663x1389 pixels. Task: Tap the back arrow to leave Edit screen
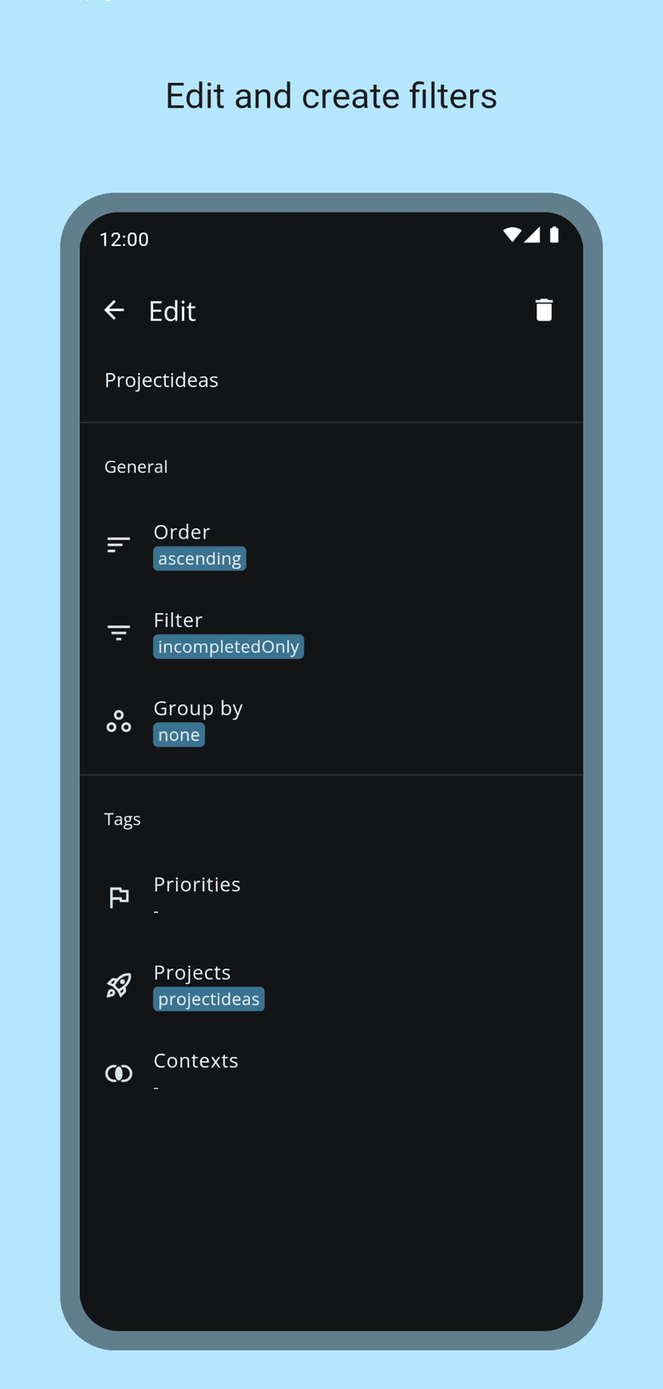pyautogui.click(x=113, y=310)
